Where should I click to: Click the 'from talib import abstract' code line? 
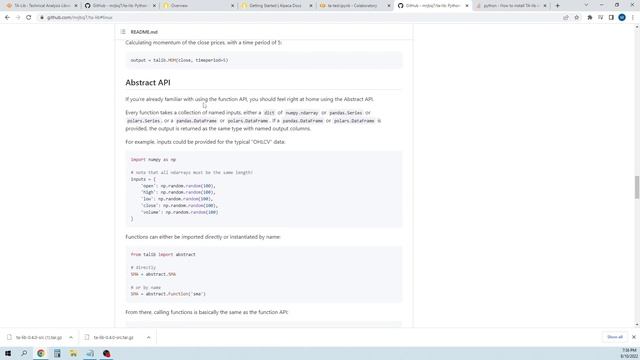pos(163,254)
